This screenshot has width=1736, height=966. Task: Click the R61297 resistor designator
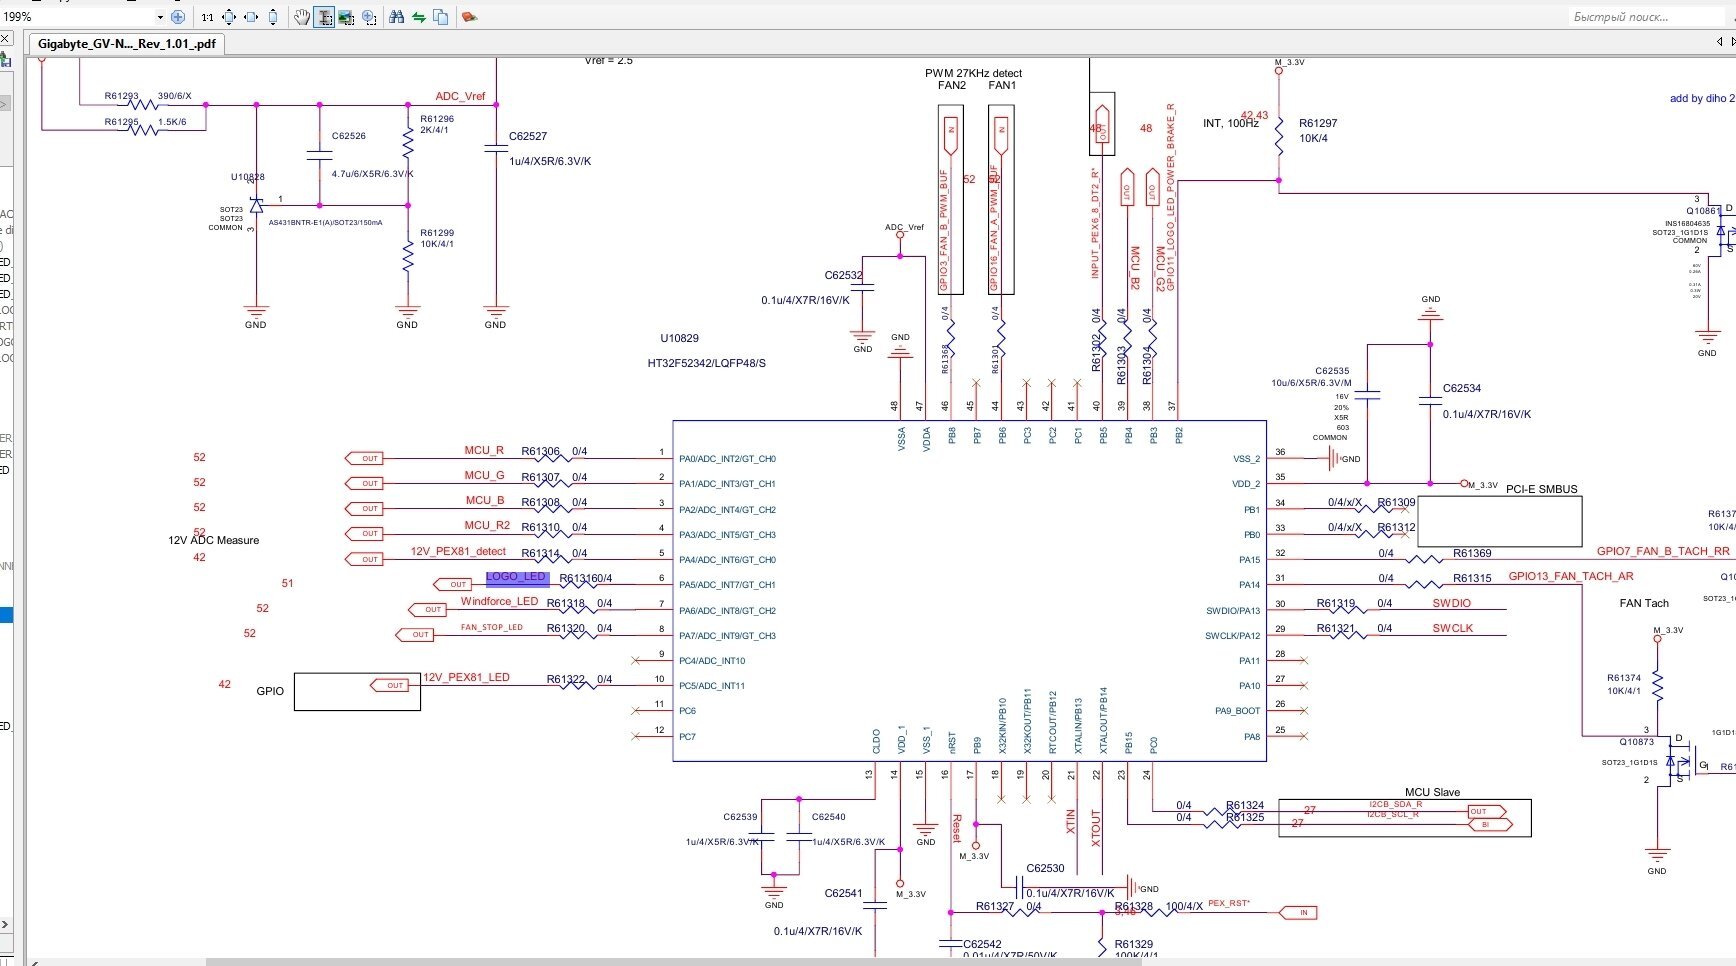coord(1318,123)
